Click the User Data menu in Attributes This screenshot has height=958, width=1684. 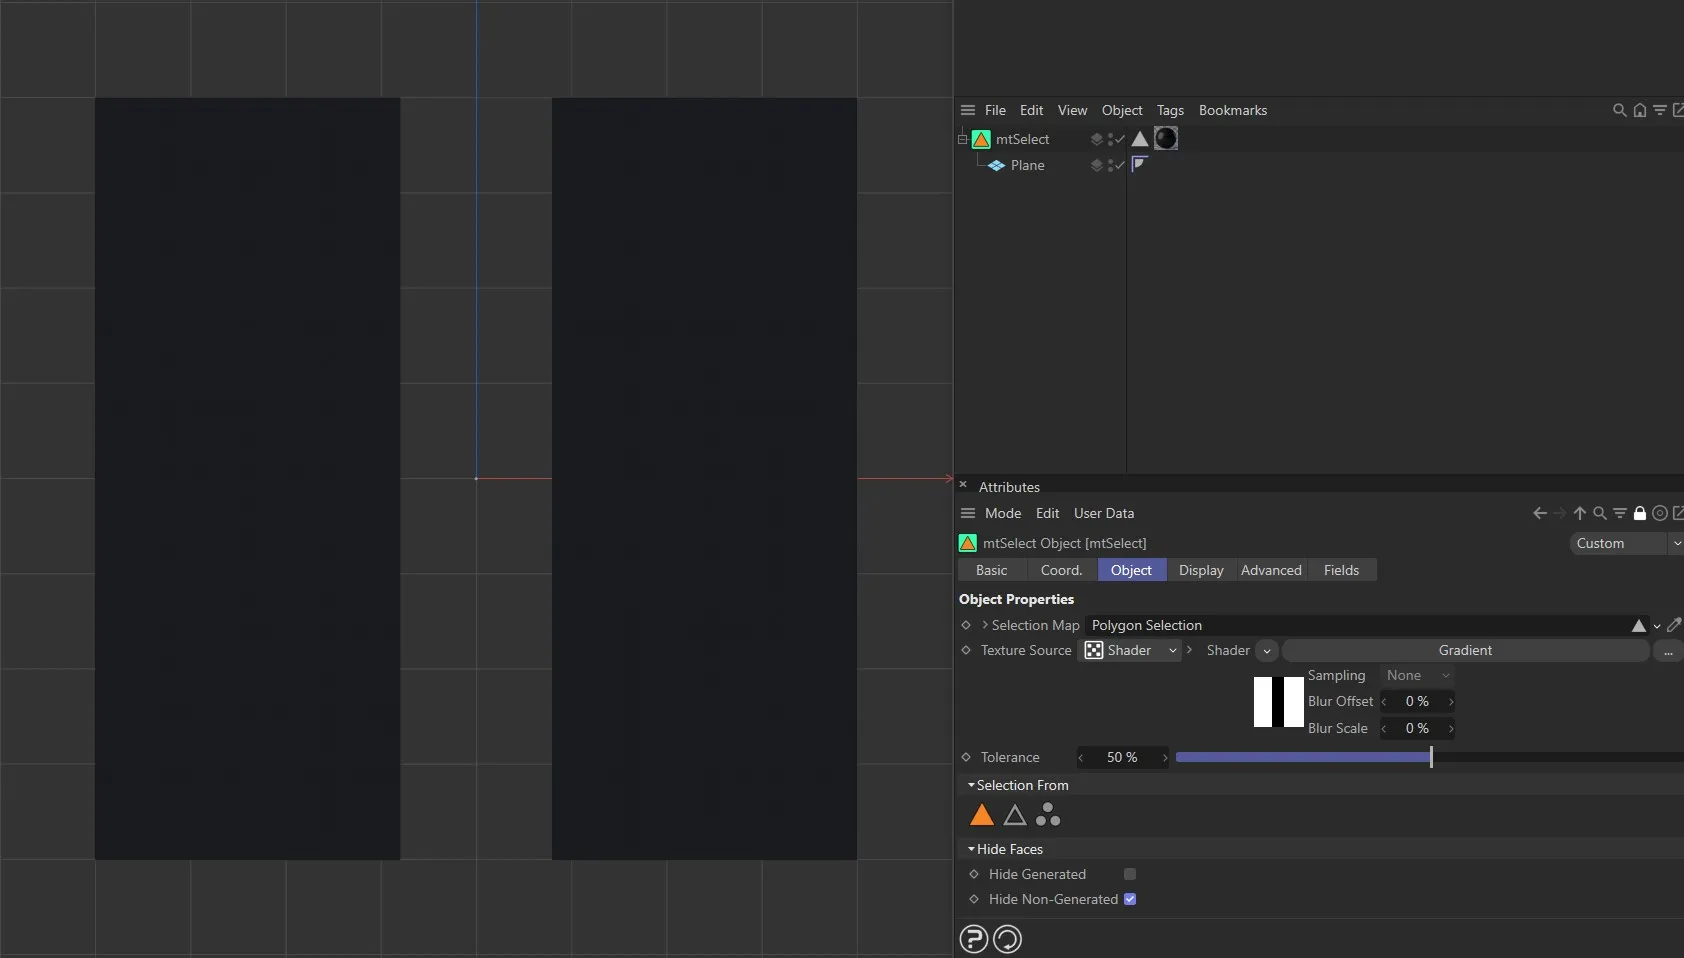point(1103,513)
